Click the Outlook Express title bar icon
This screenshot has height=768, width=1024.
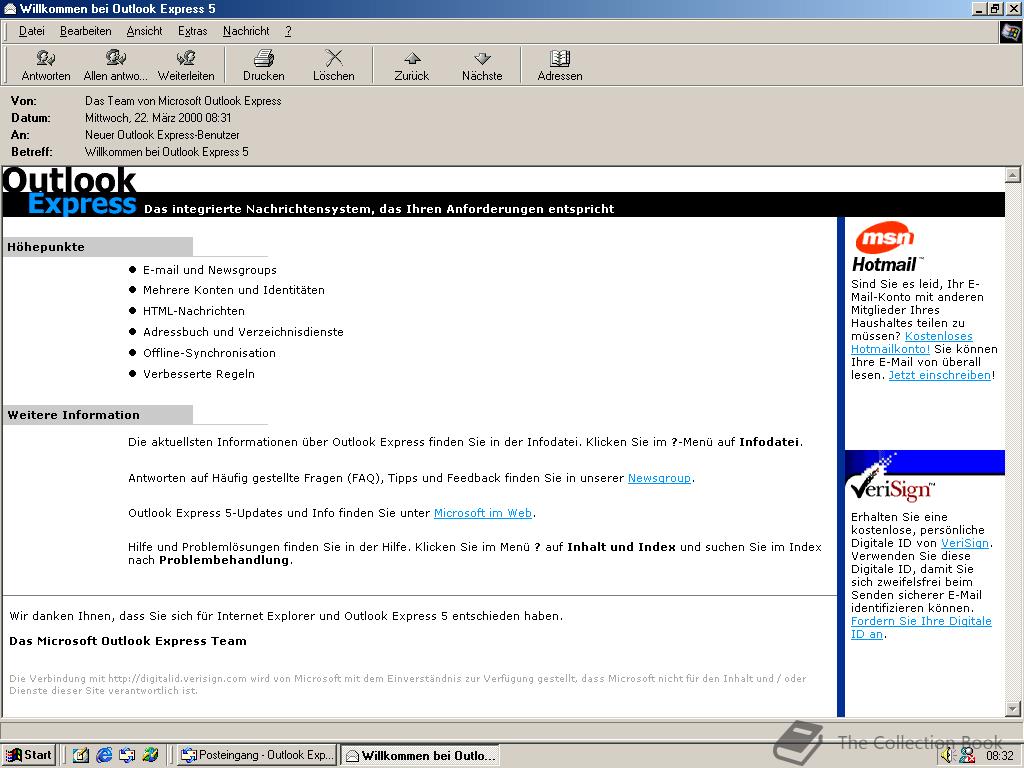click(x=10, y=8)
